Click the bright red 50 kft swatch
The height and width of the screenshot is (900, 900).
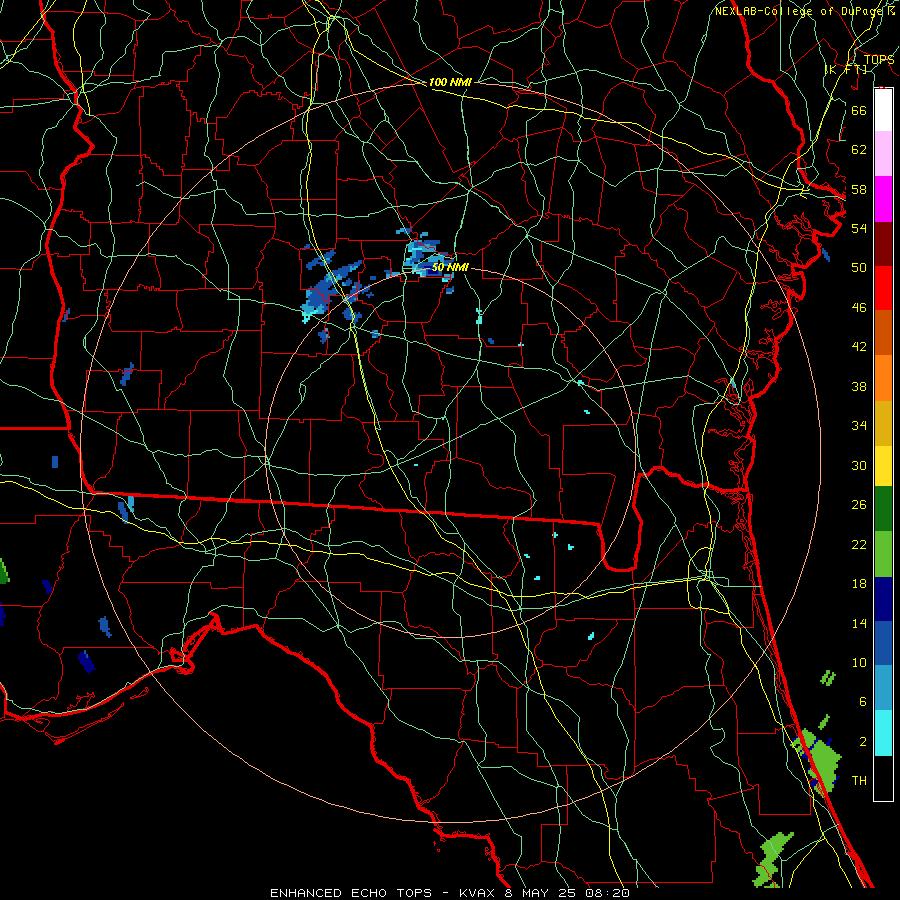(883, 288)
